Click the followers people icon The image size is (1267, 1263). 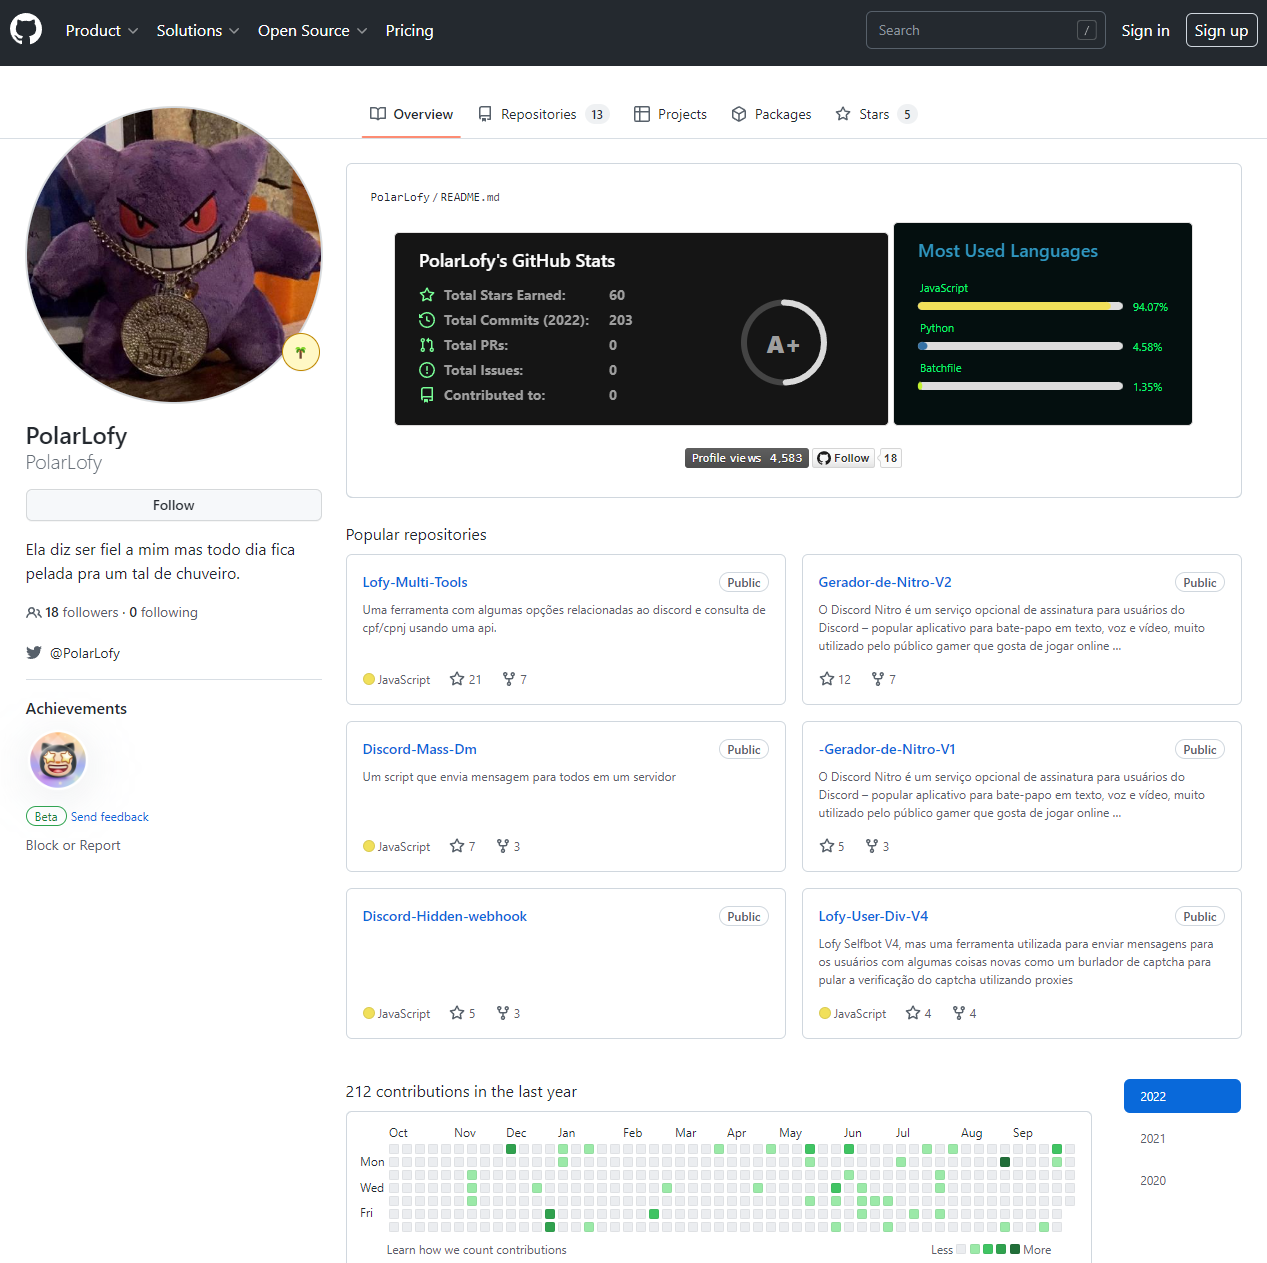pyautogui.click(x=34, y=613)
